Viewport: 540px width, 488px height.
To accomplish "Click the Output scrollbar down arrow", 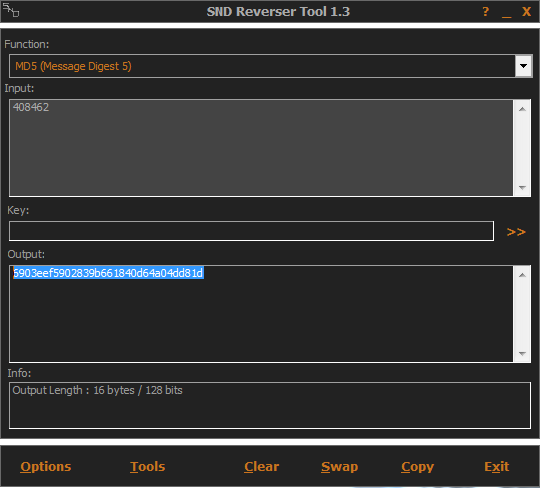I will click(x=522, y=353).
